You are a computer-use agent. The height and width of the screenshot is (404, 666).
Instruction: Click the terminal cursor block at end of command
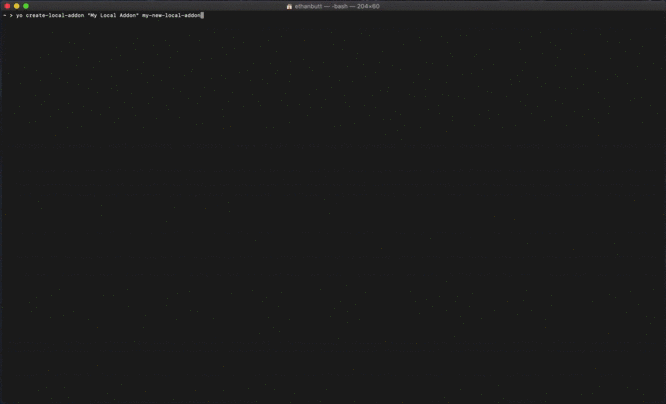(202, 15)
